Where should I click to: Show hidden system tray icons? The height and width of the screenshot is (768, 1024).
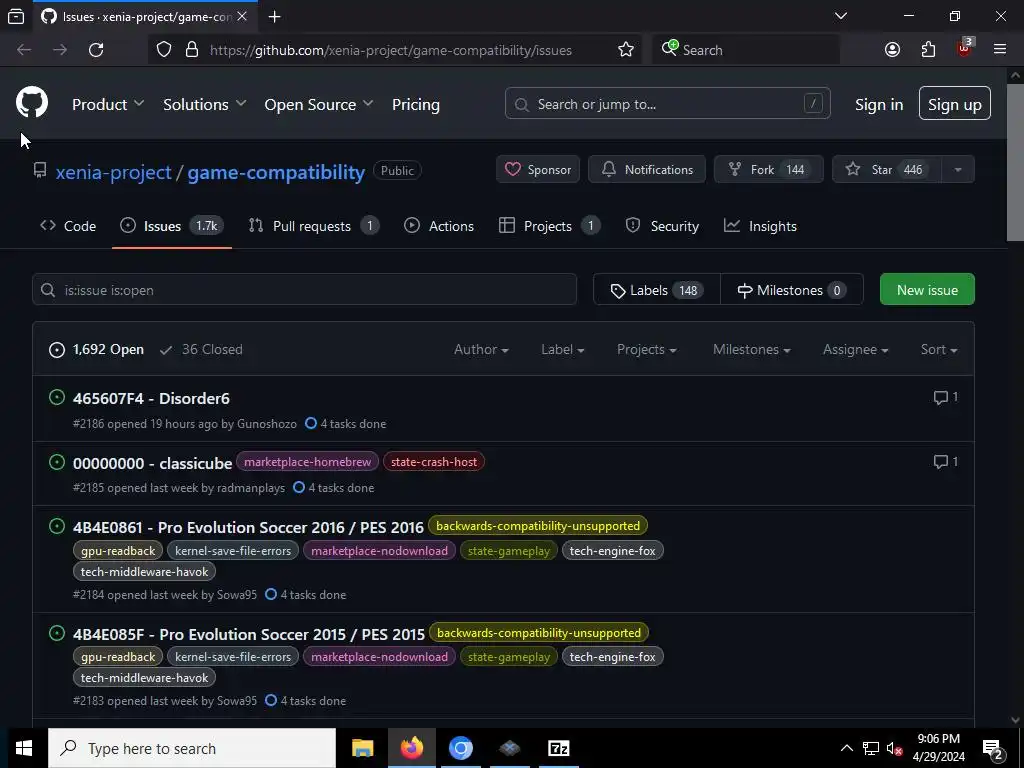point(846,748)
